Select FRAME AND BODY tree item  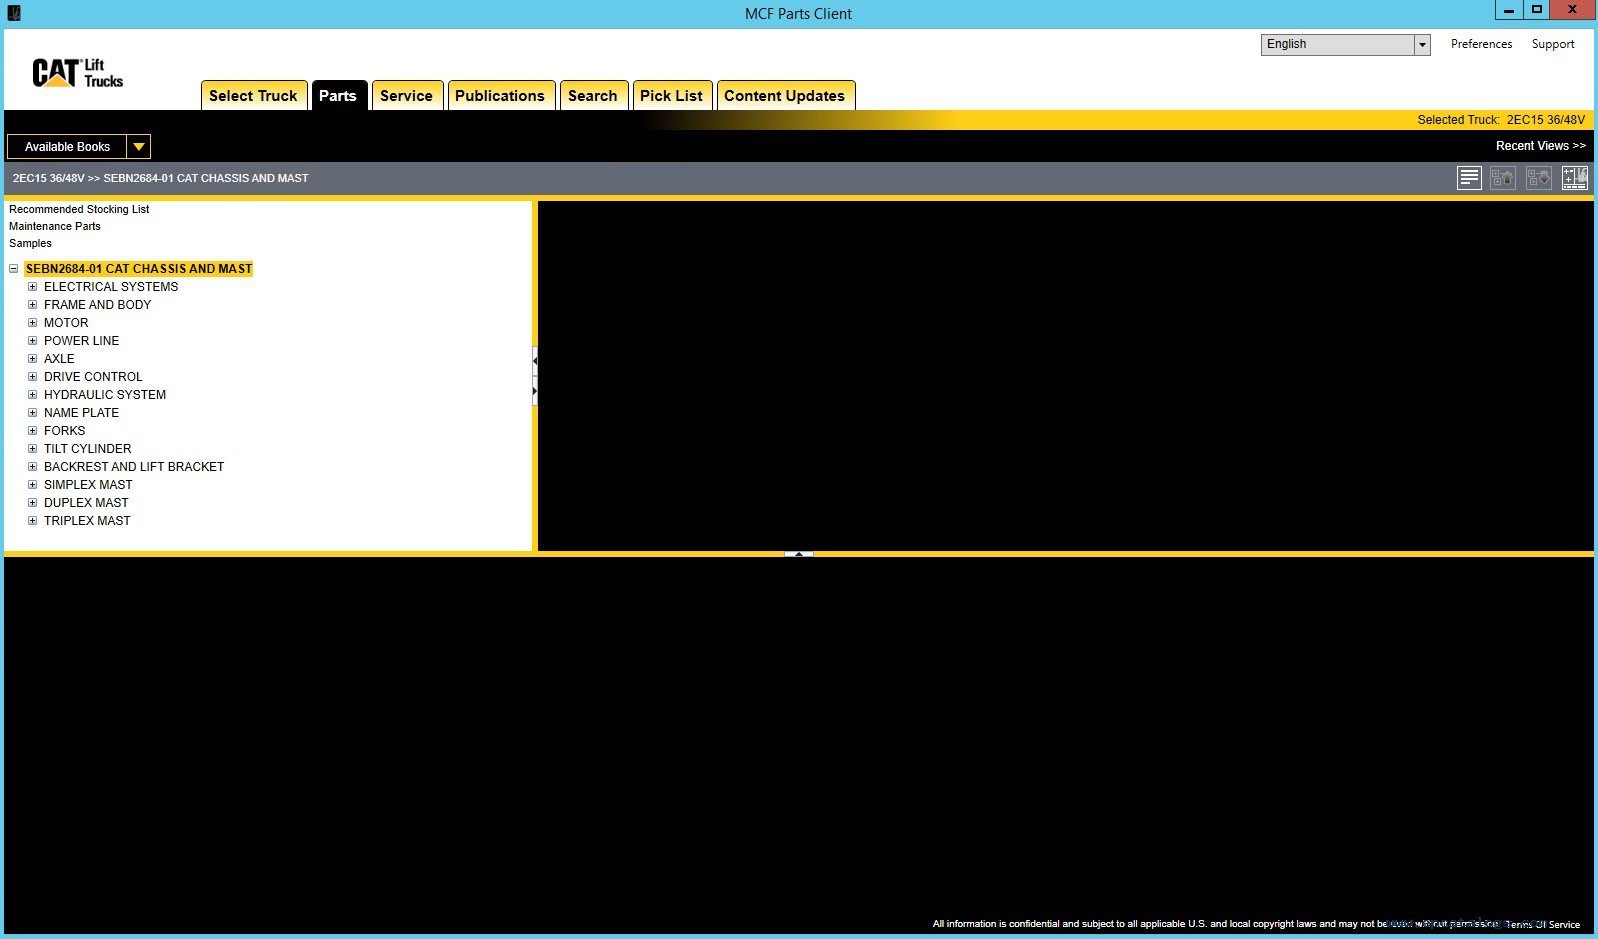click(97, 305)
